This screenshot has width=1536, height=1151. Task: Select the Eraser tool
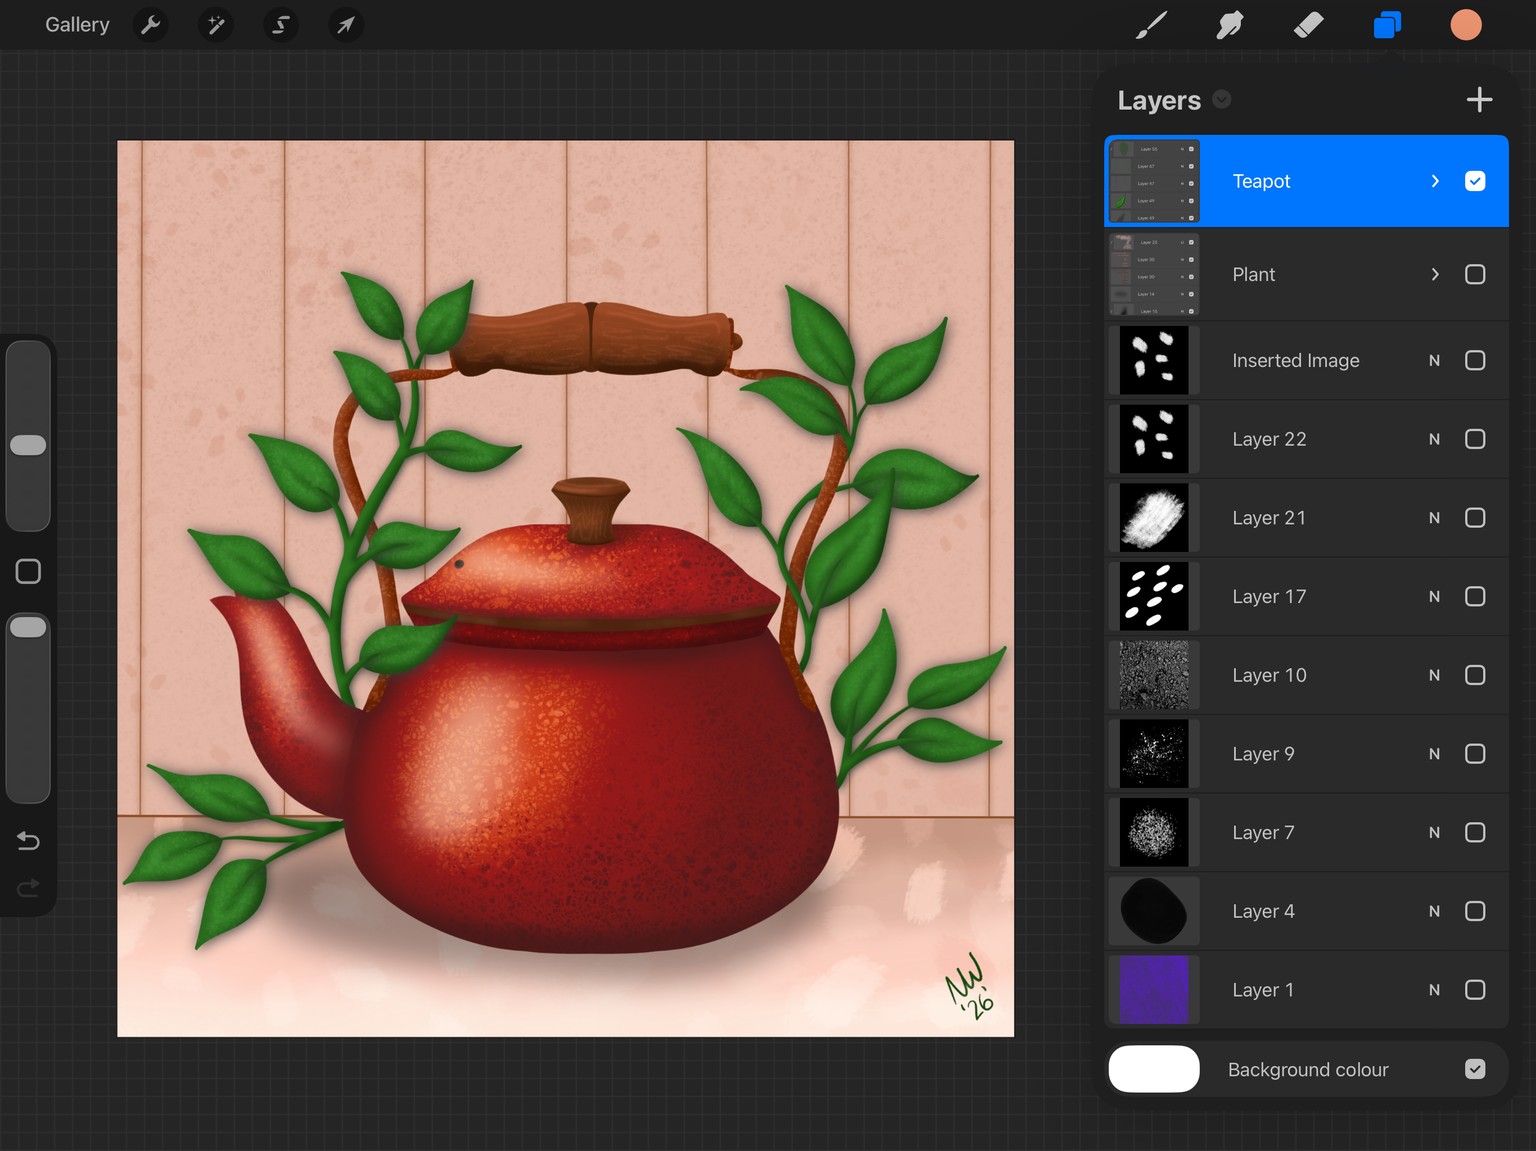point(1308,25)
